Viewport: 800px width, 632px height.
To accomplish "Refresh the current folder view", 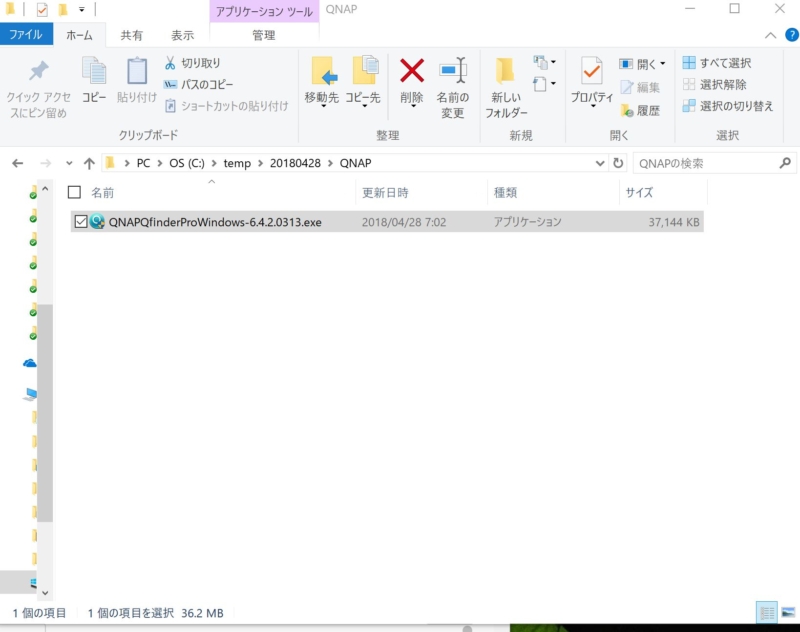I will click(618, 163).
